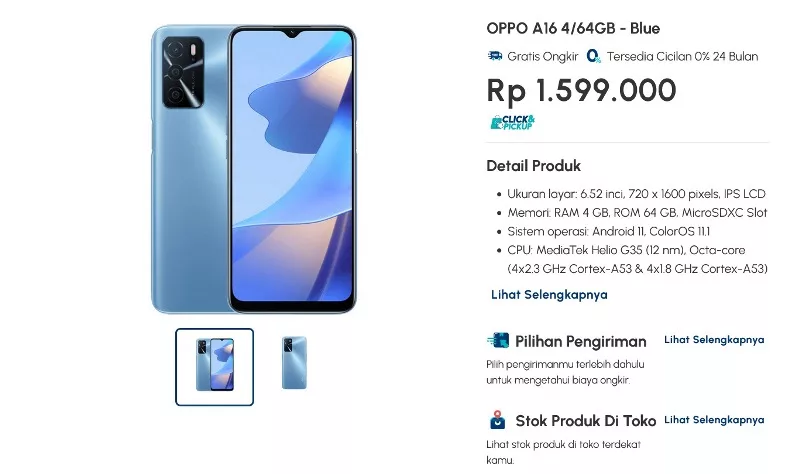Click the OPPO A16 4/64GB - Blue title
800x474 pixels.
573,28
